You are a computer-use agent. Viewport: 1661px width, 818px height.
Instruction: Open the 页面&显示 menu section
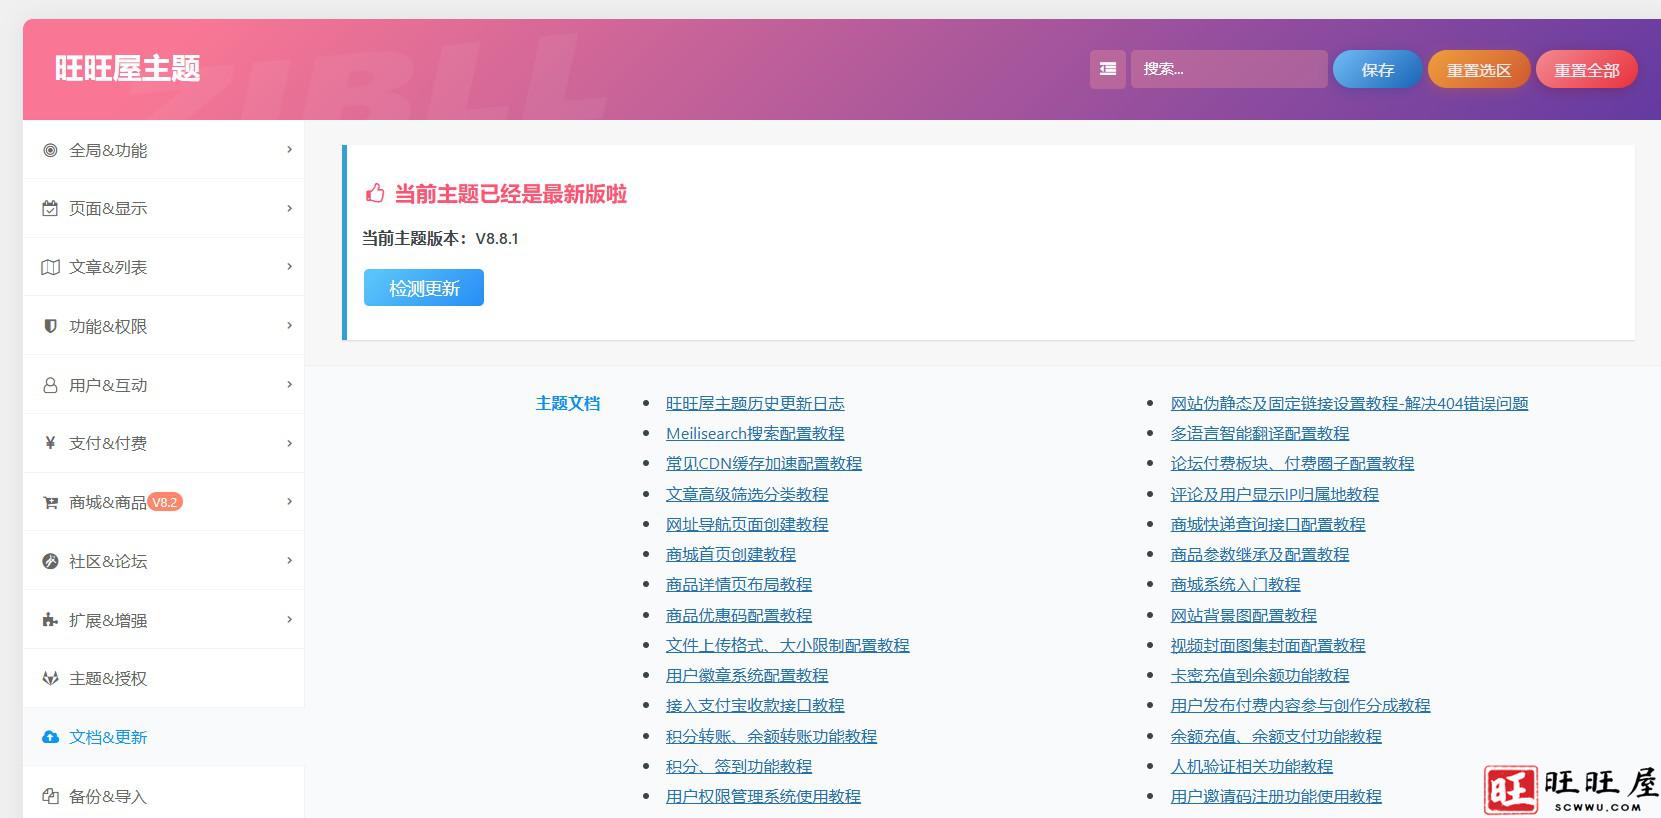coord(163,208)
